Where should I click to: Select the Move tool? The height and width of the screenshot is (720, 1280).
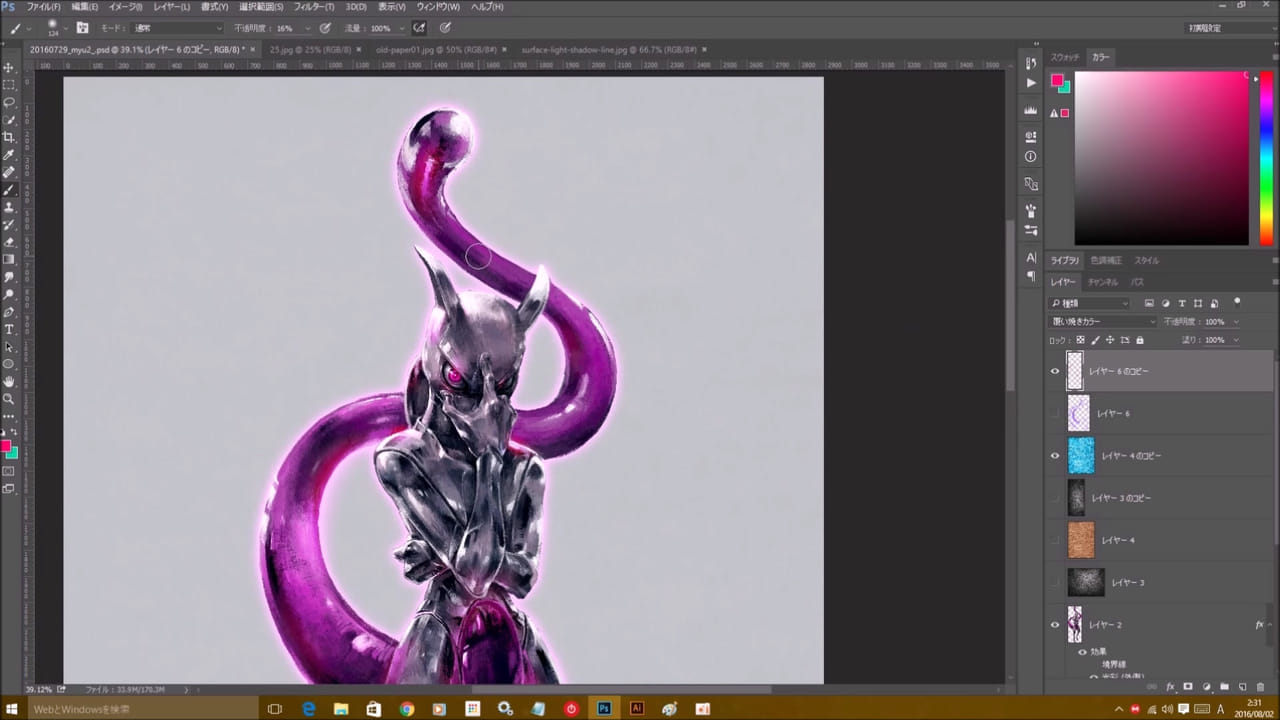click(9, 67)
